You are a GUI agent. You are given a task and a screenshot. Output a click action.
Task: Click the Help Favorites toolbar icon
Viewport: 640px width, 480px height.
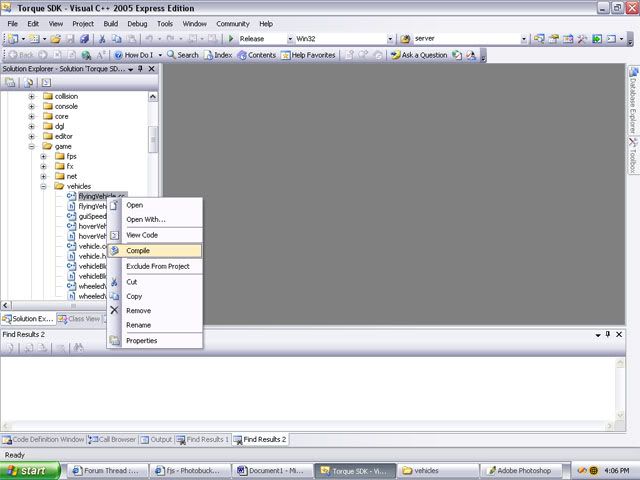pos(308,55)
